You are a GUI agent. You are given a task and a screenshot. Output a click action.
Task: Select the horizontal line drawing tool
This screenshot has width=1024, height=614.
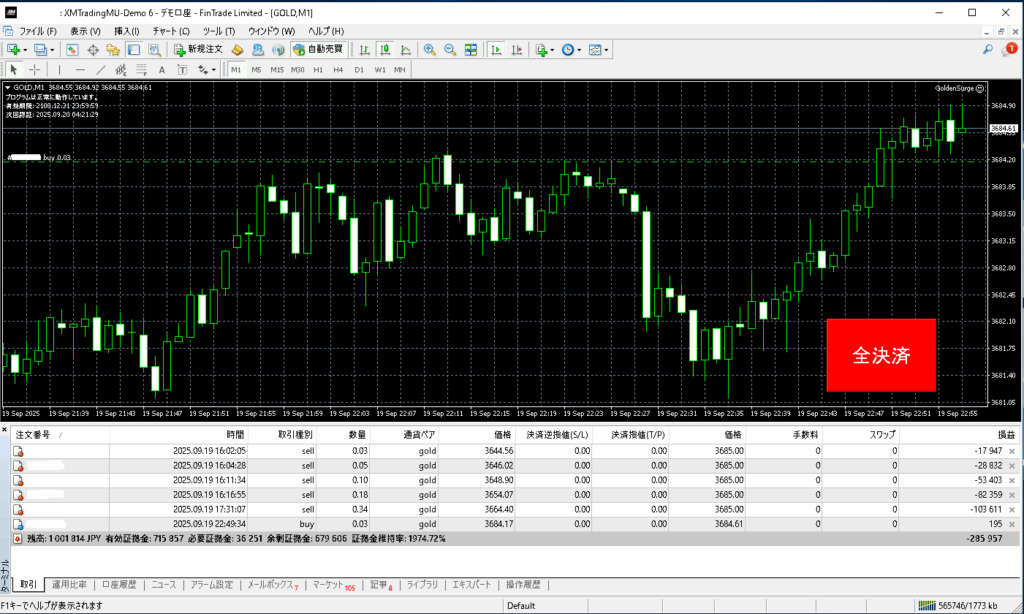[80, 70]
